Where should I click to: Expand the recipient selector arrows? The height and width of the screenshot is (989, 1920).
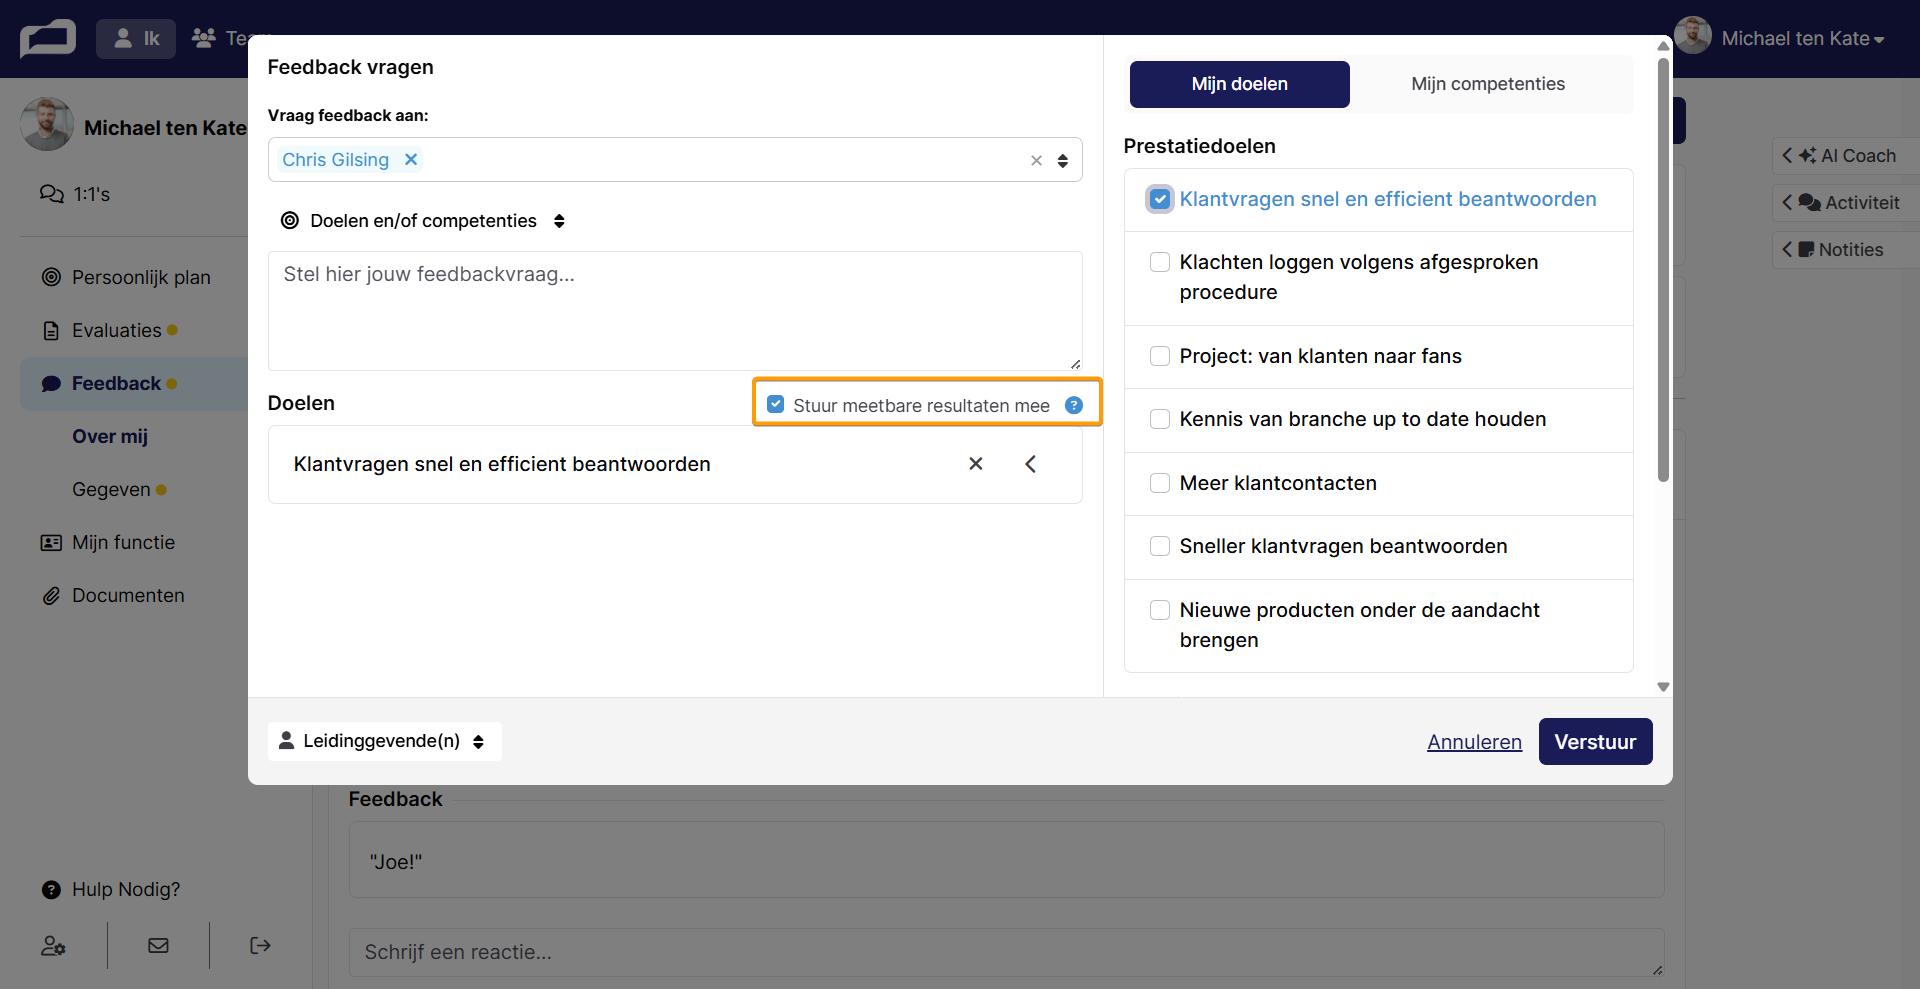point(1063,160)
